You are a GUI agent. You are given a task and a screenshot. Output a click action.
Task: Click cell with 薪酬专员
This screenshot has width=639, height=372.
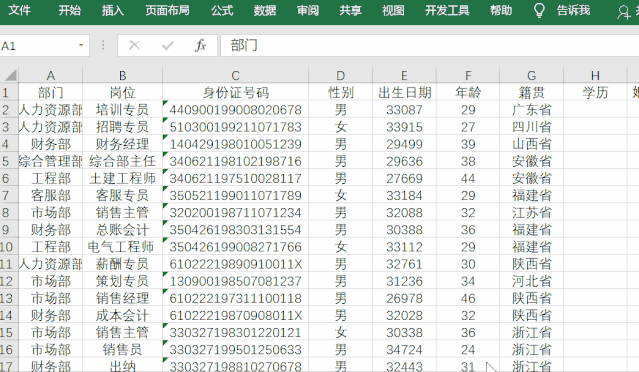pyautogui.click(x=122, y=264)
